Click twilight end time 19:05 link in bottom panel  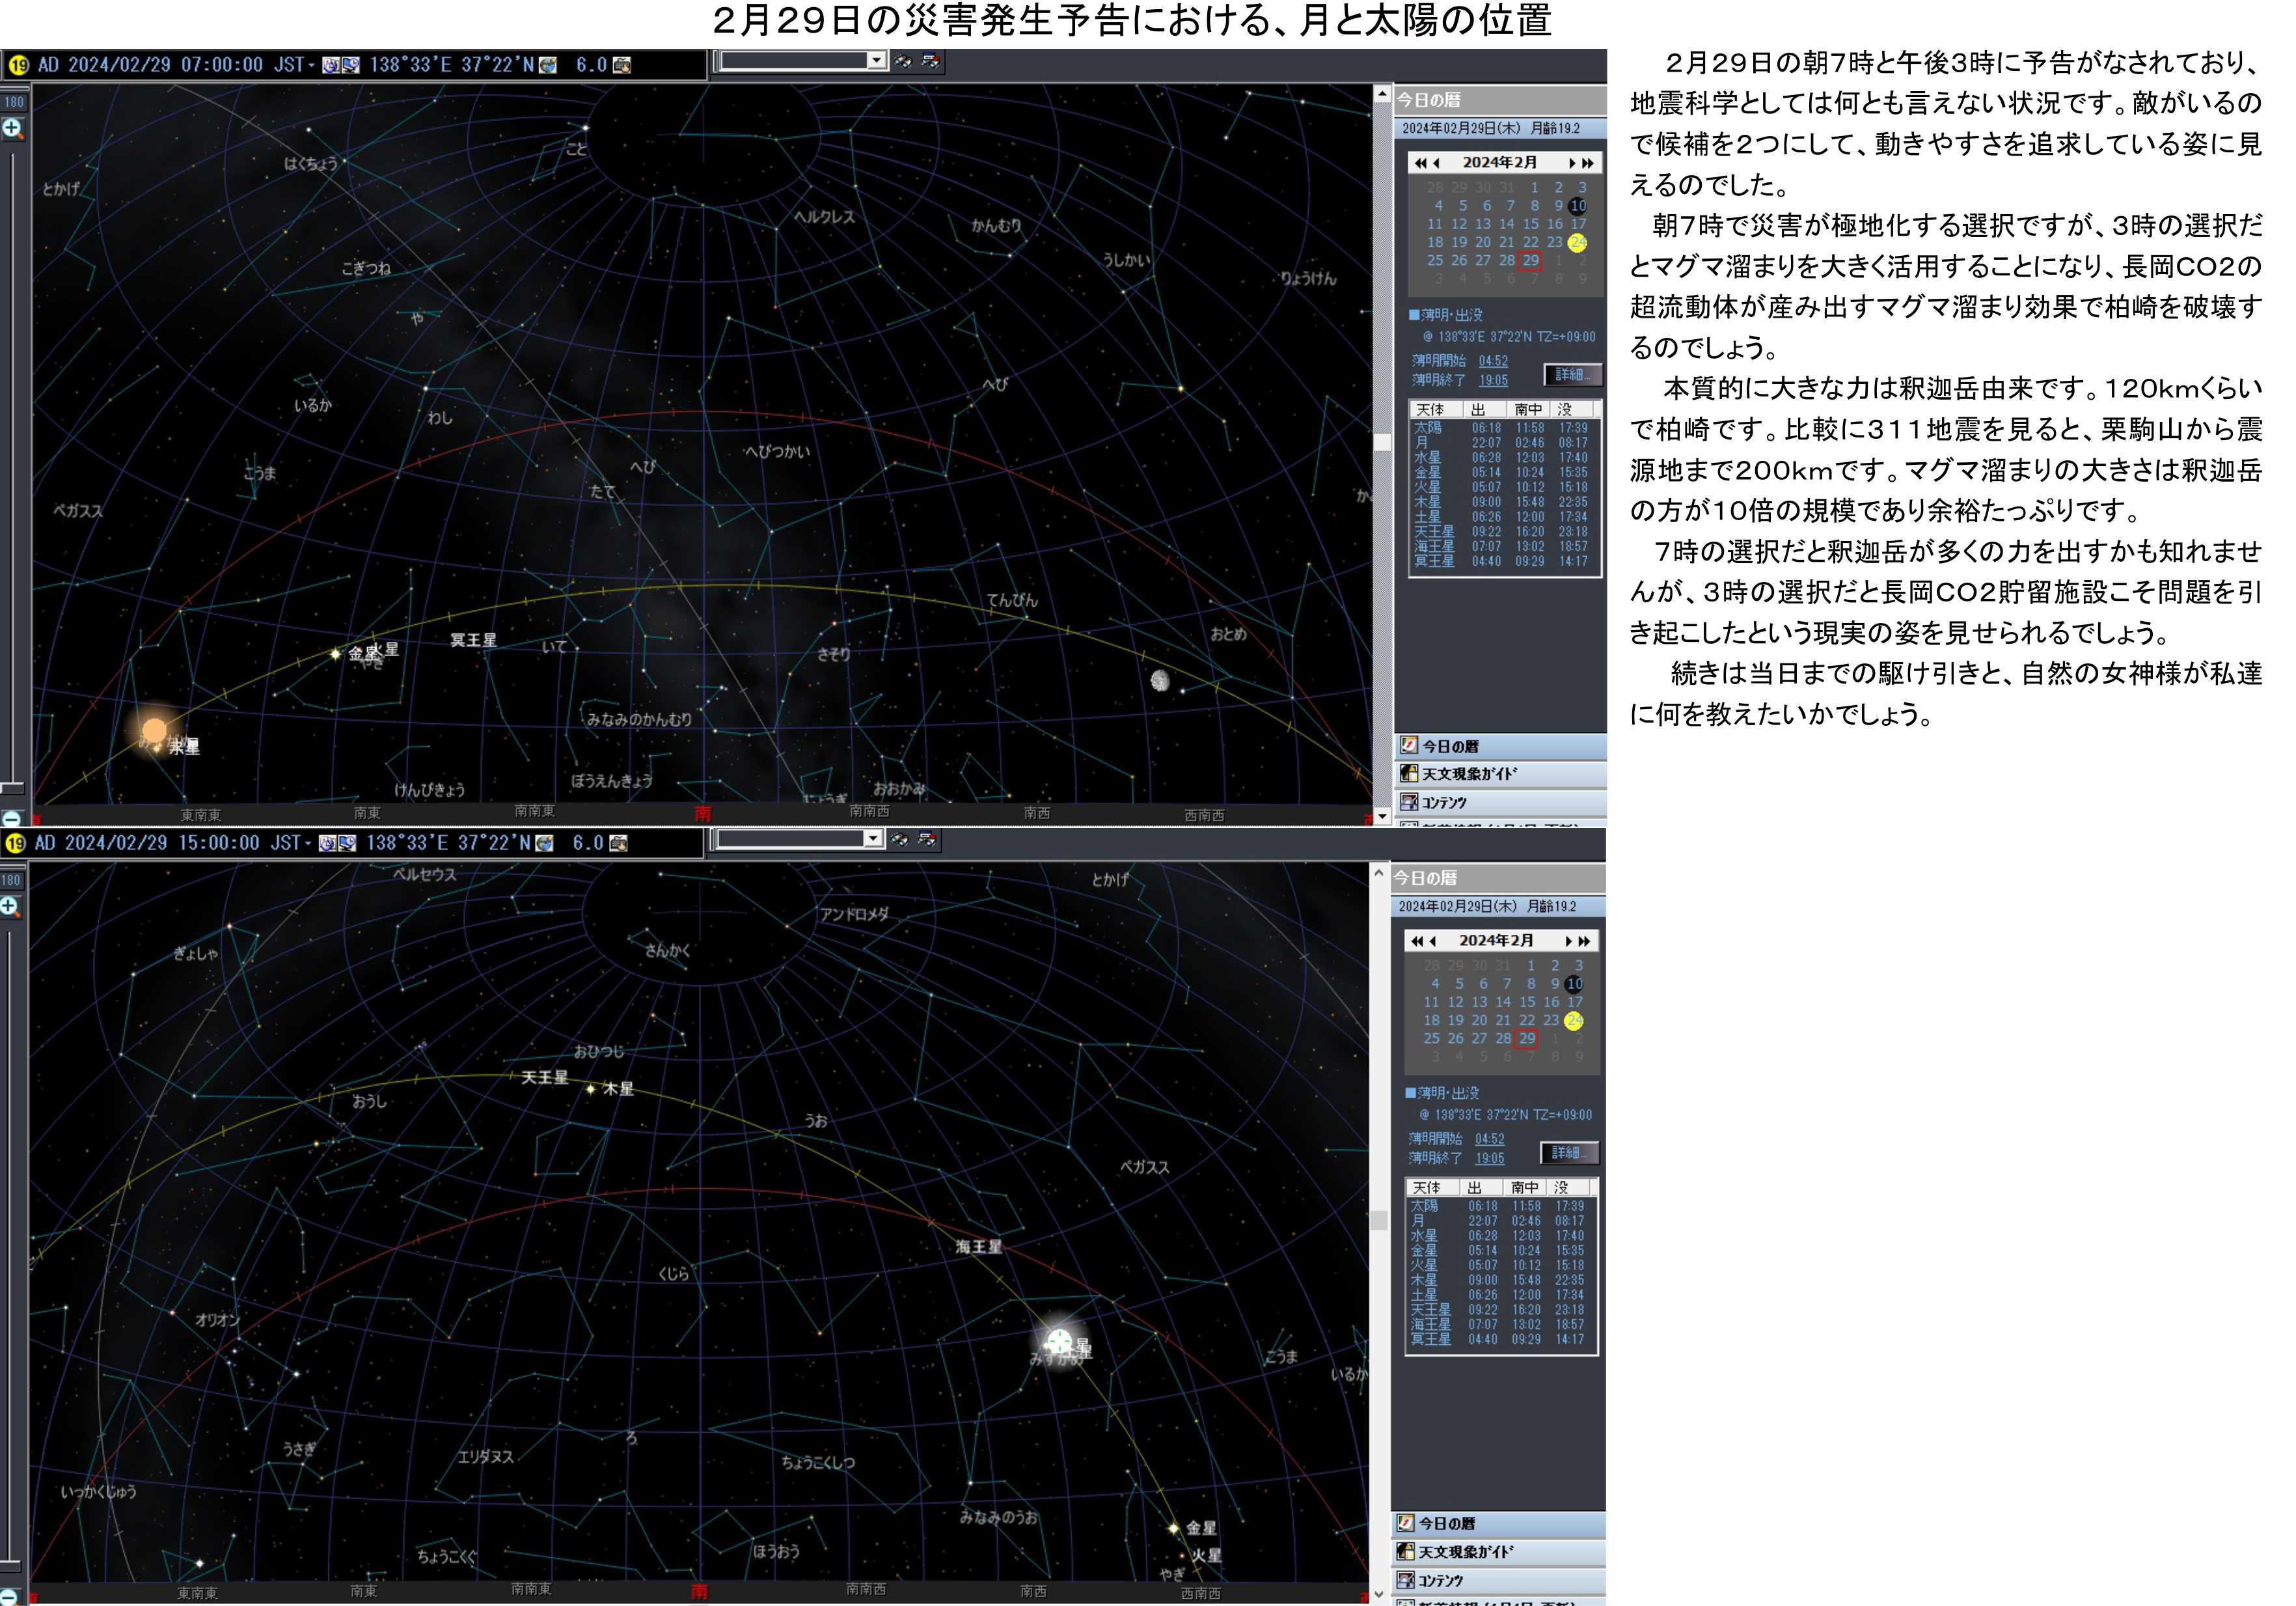(x=1489, y=1158)
